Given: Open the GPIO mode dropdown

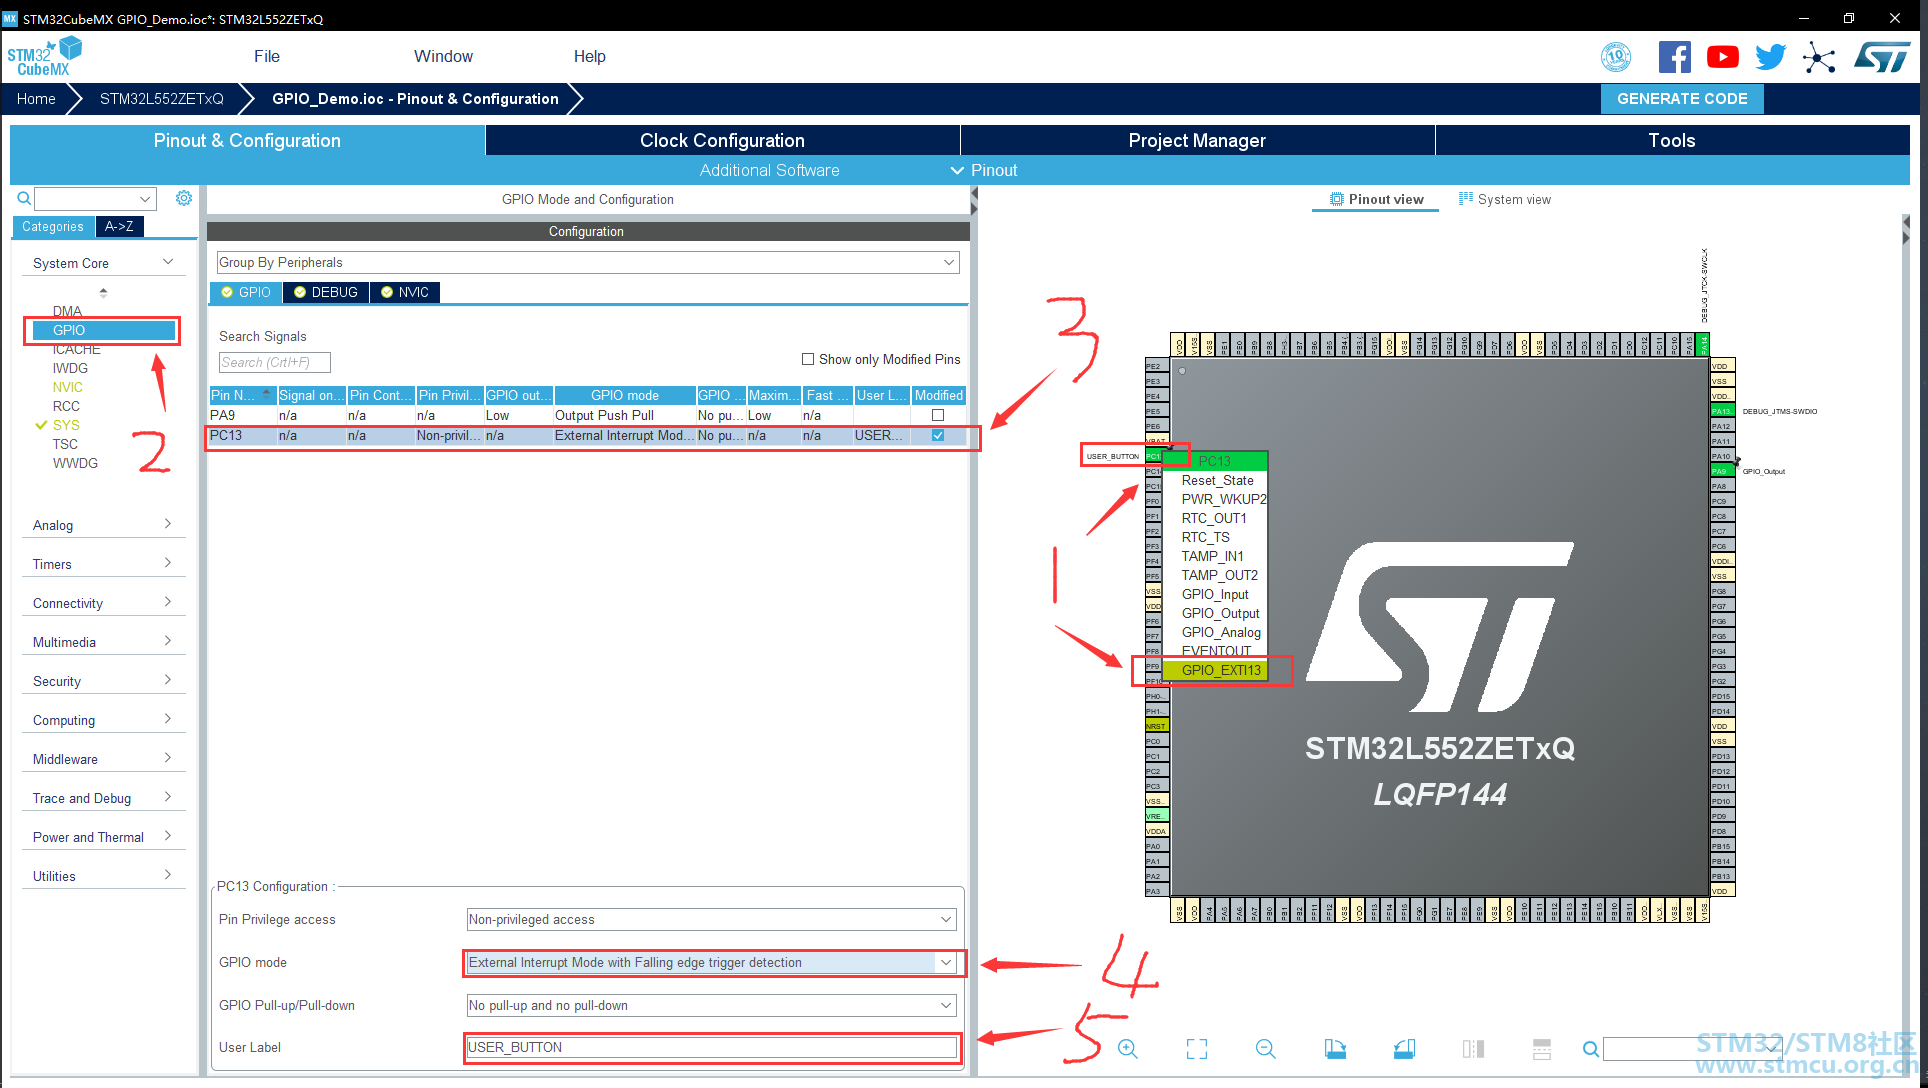Looking at the screenshot, I should [711, 962].
